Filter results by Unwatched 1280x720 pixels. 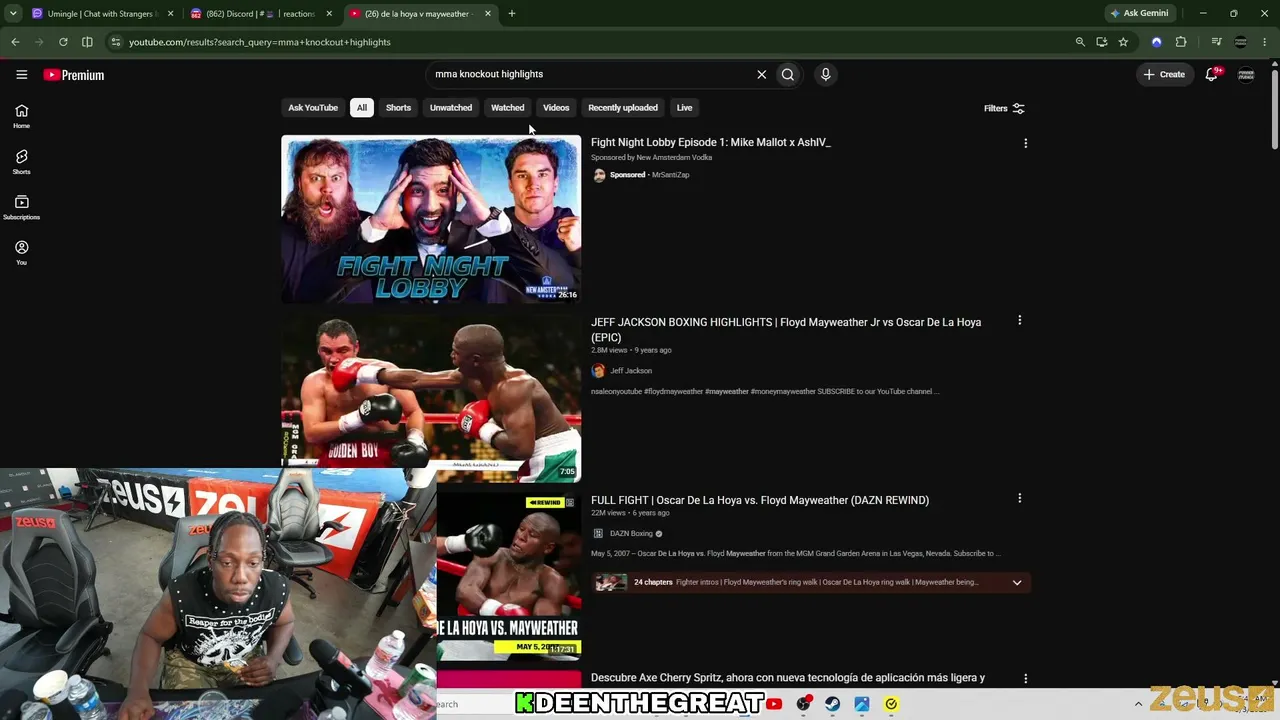point(451,108)
